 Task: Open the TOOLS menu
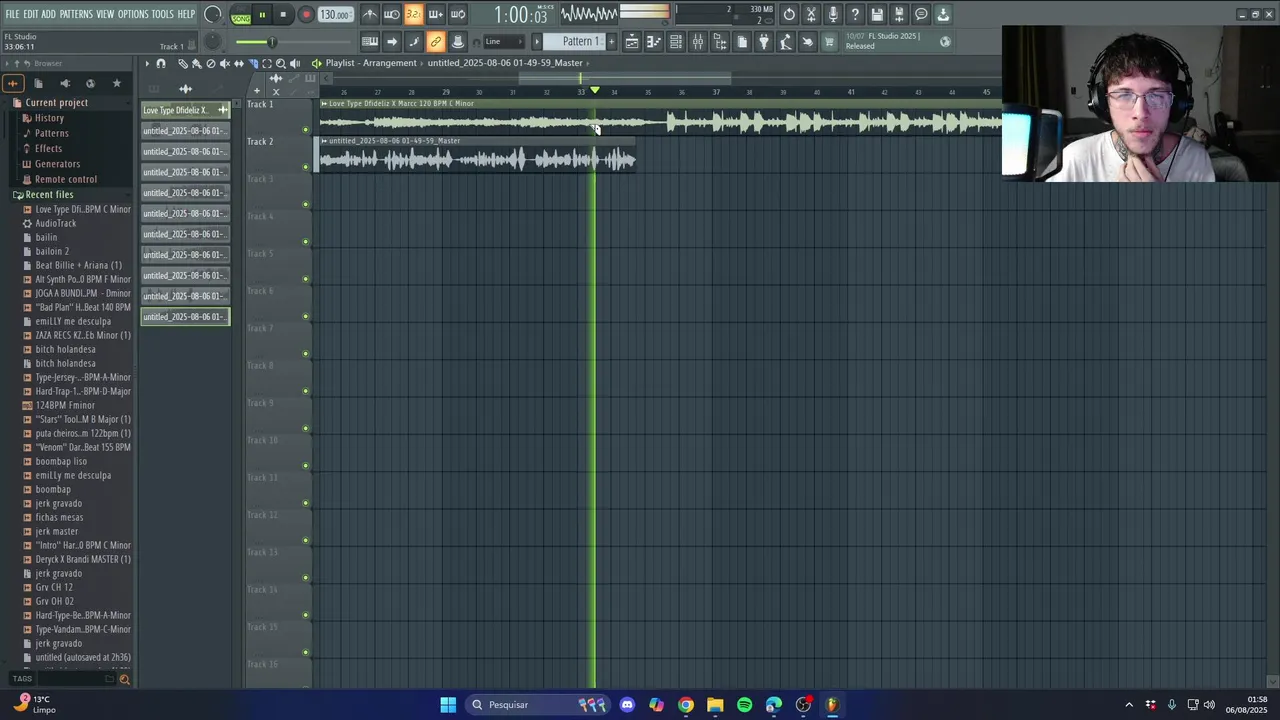point(163,14)
